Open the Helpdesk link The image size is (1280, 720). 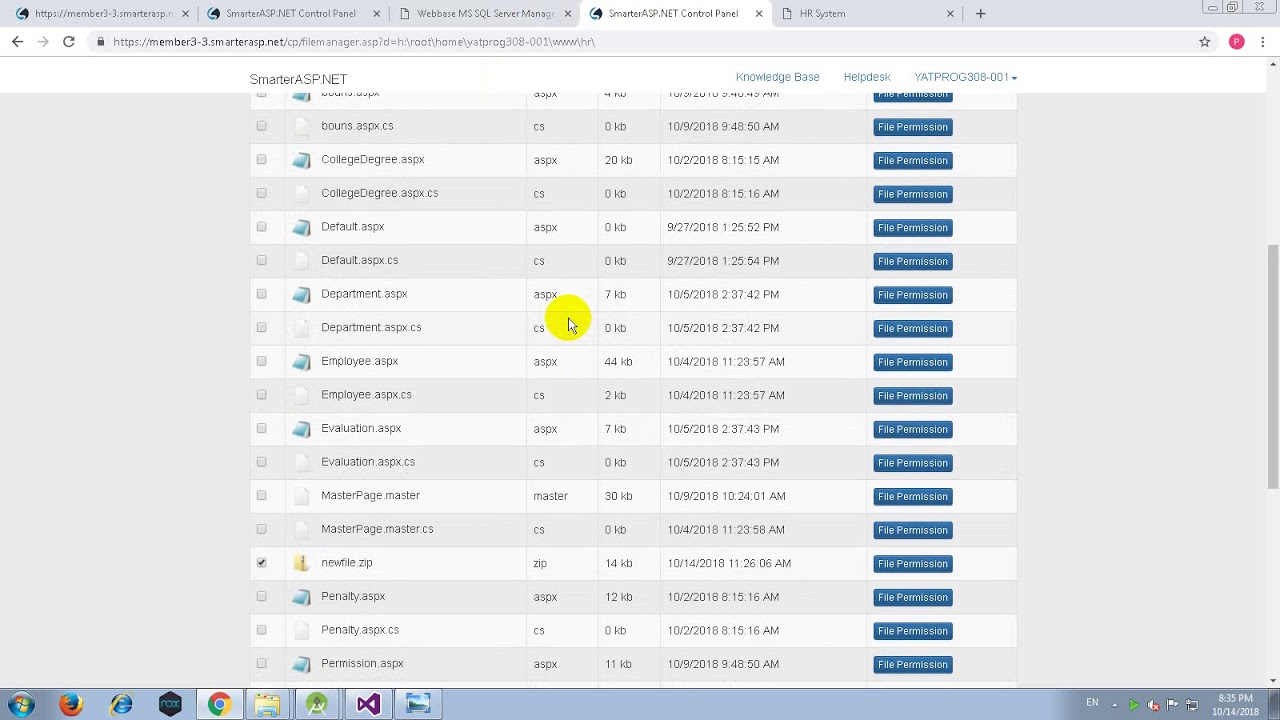tap(867, 77)
